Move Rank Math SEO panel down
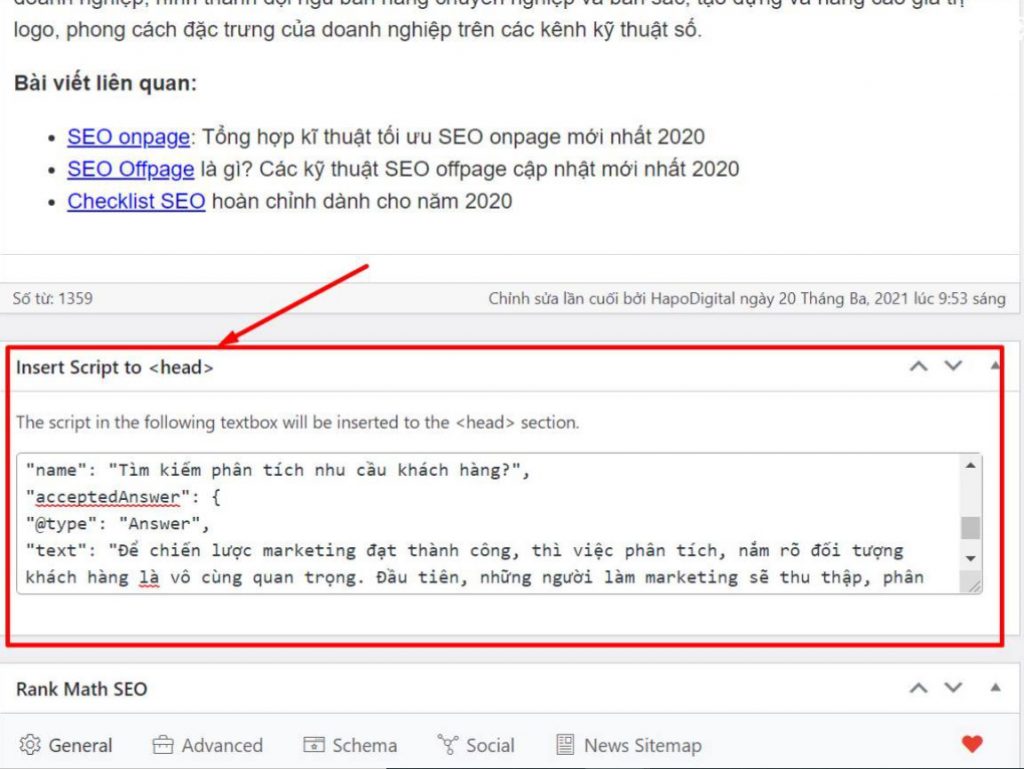This screenshot has width=1024, height=769. [953, 687]
